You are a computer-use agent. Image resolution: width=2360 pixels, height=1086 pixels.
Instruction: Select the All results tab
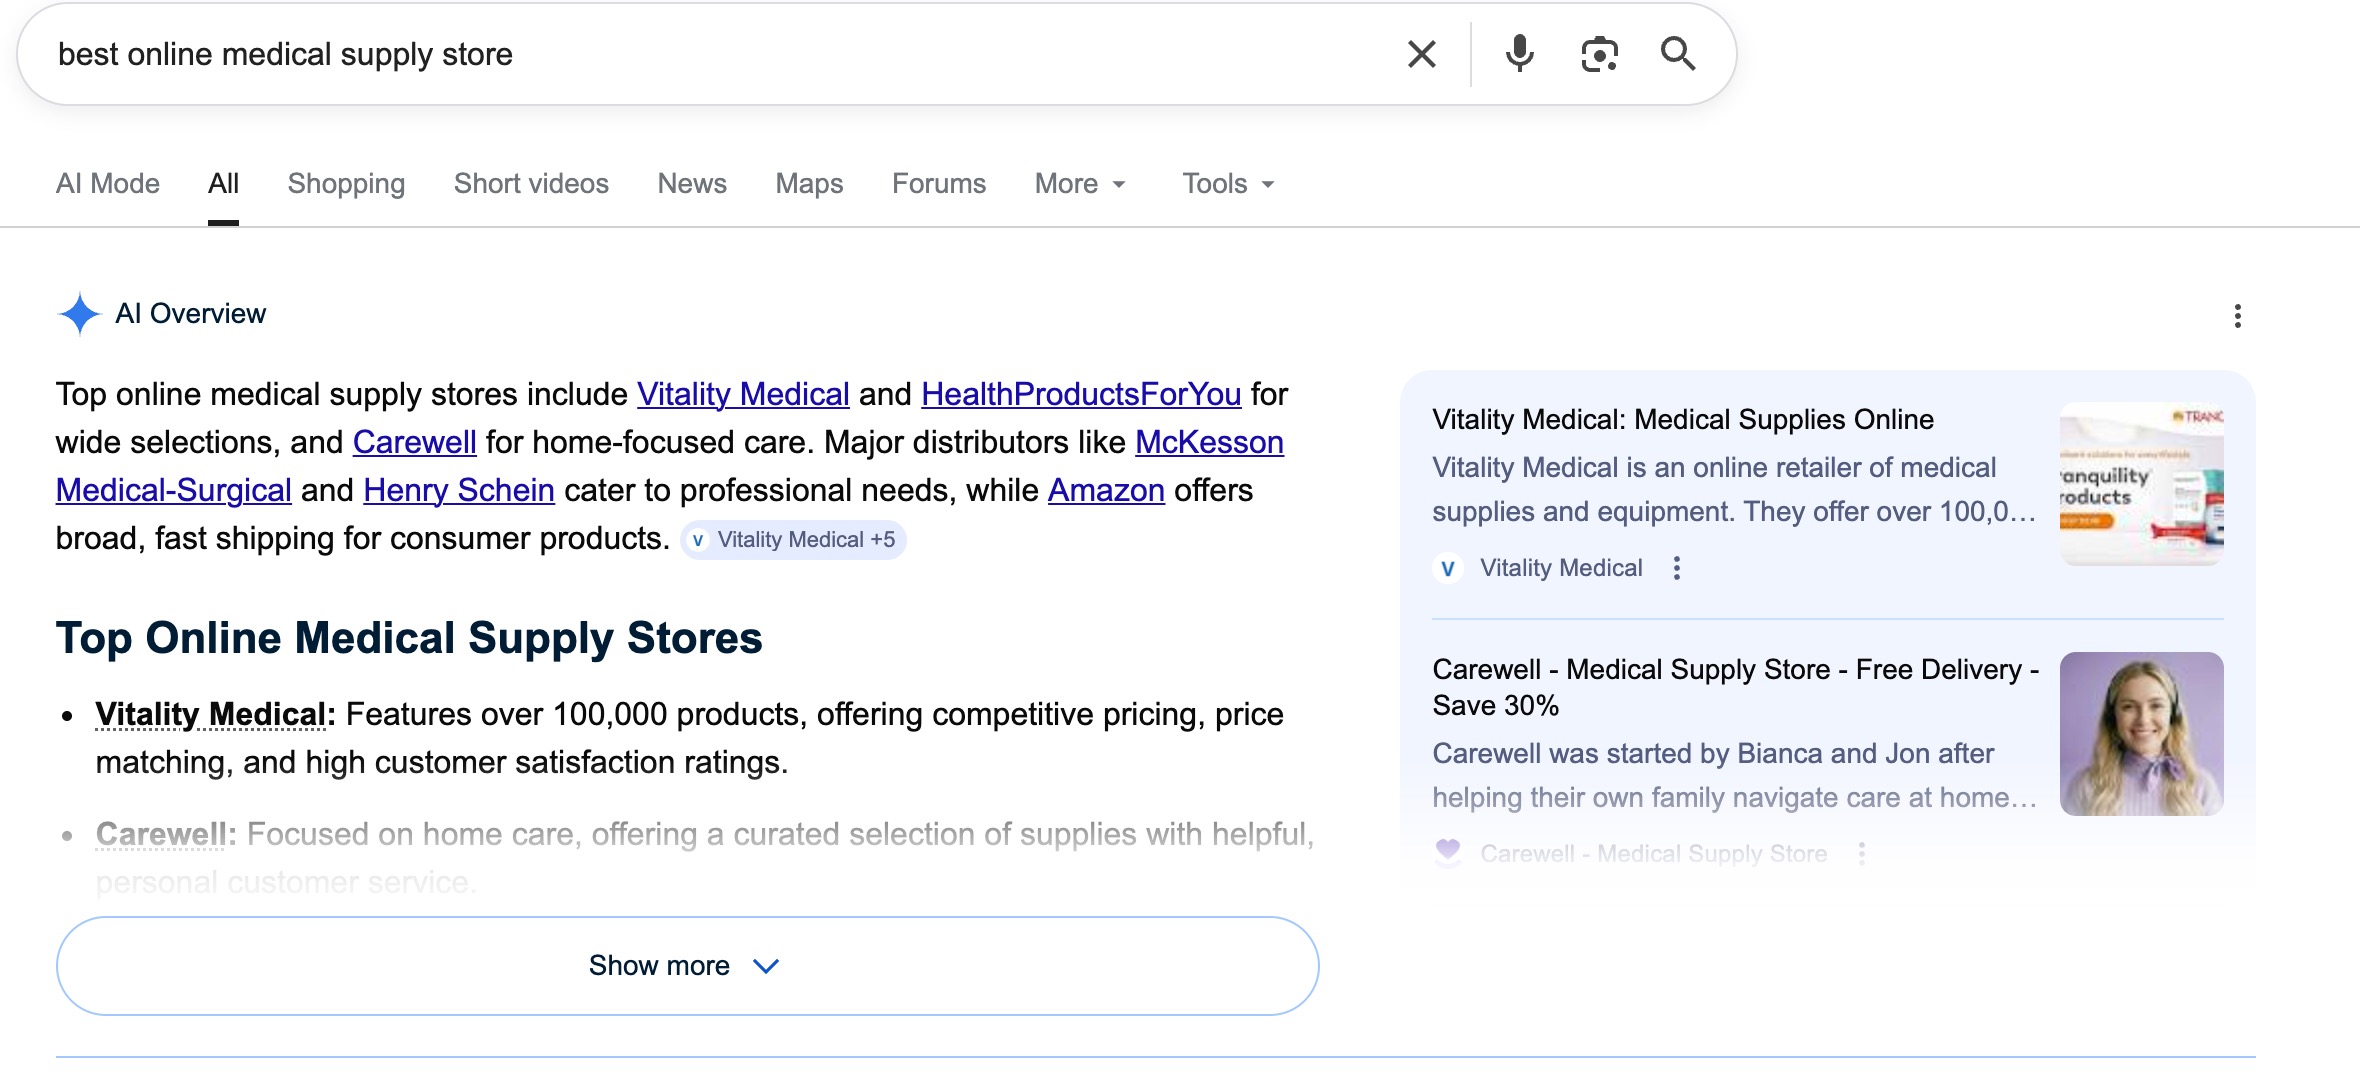point(223,184)
